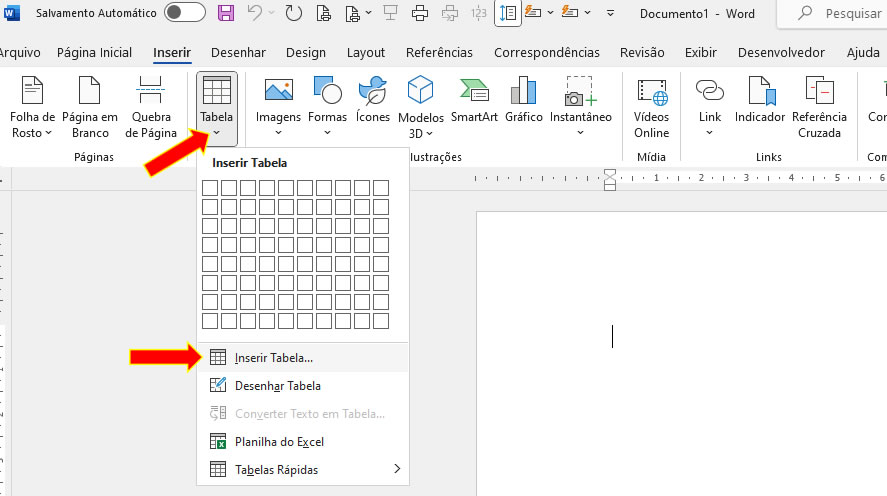This screenshot has height=496, width=887.
Task: Click the Word application logo icon
Action: coord(11,12)
